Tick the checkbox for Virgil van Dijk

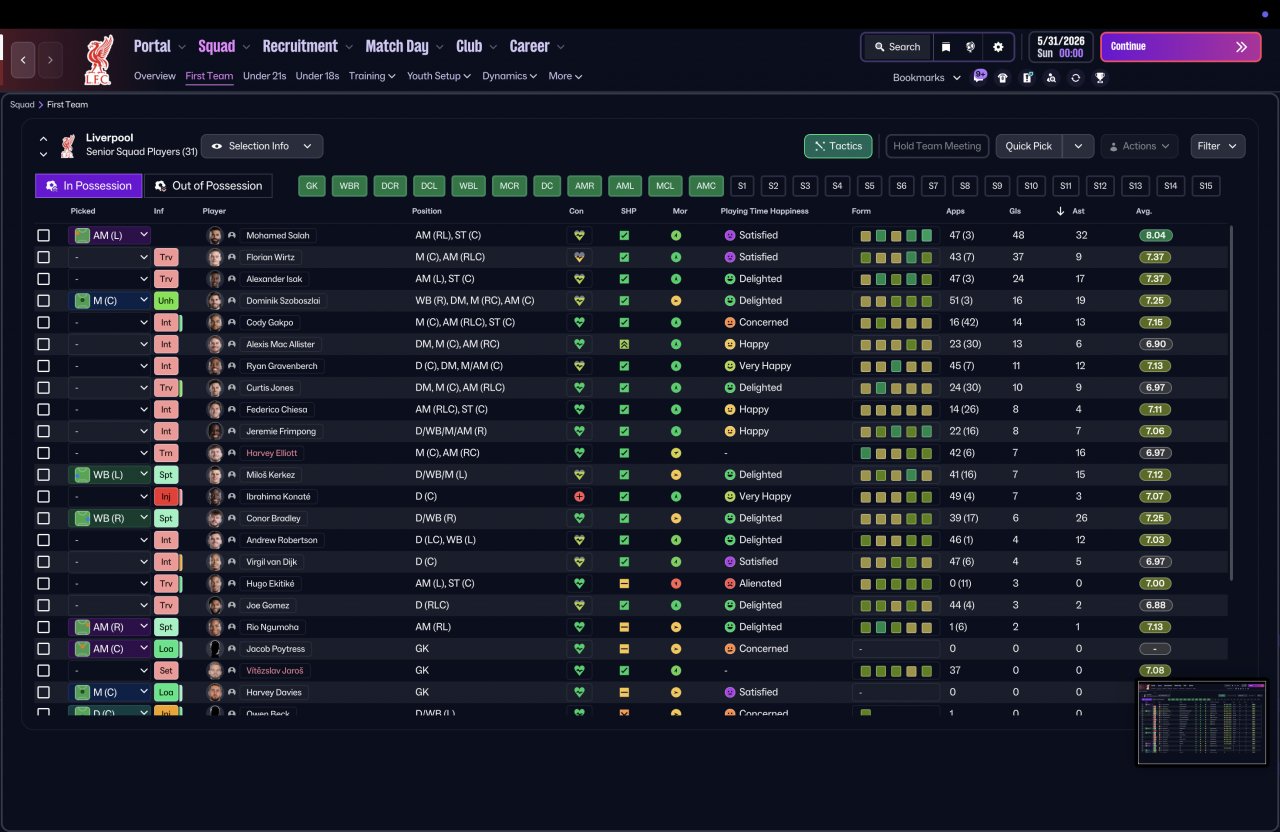[43, 562]
